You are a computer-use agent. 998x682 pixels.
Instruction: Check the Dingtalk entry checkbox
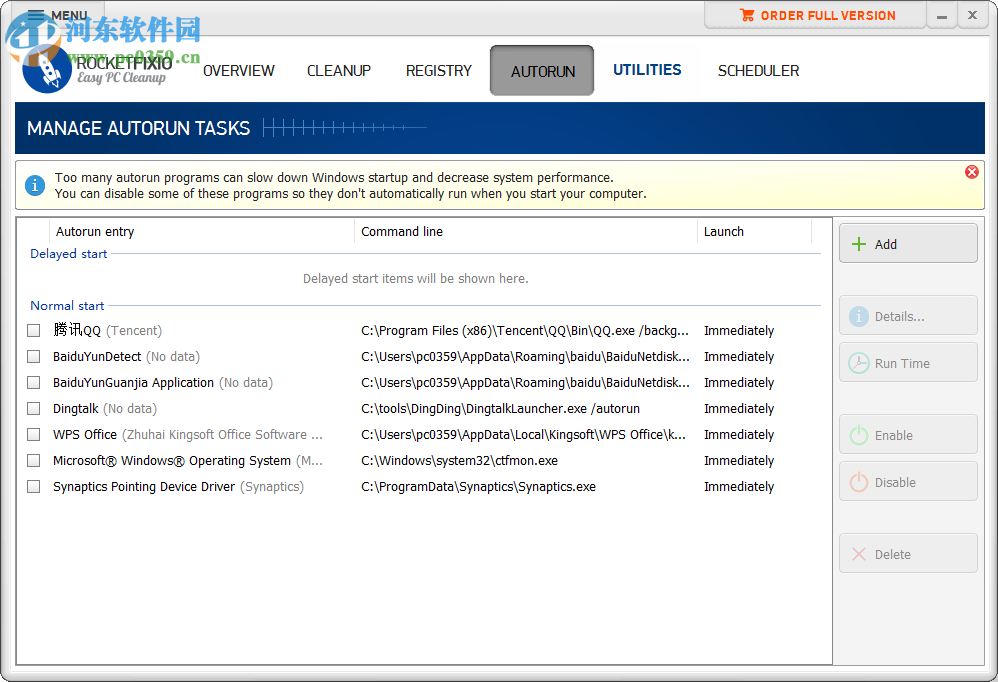coord(34,408)
